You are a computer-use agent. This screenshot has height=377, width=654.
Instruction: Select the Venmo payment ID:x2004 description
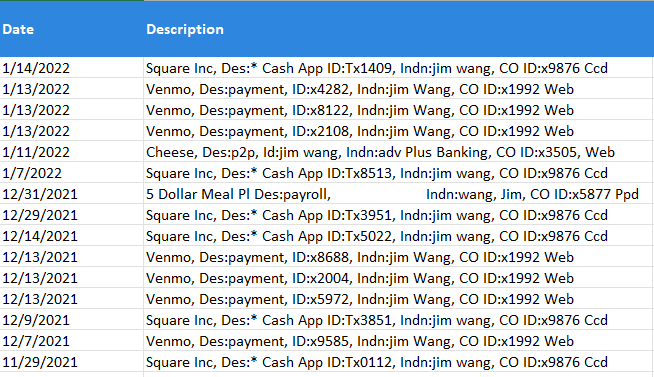(398, 278)
